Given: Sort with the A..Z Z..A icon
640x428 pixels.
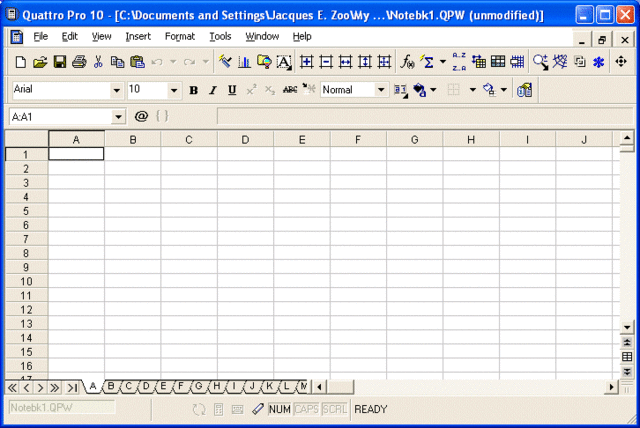Looking at the screenshot, I should (x=459, y=62).
